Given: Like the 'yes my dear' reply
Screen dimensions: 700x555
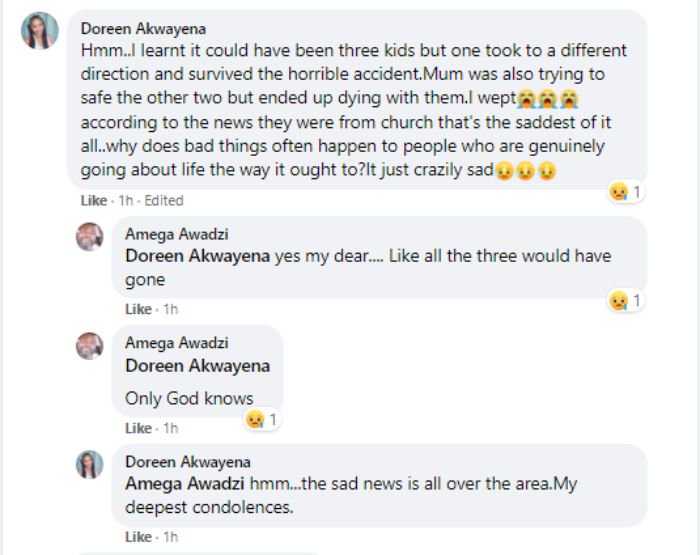Looking at the screenshot, I should click(x=138, y=309).
